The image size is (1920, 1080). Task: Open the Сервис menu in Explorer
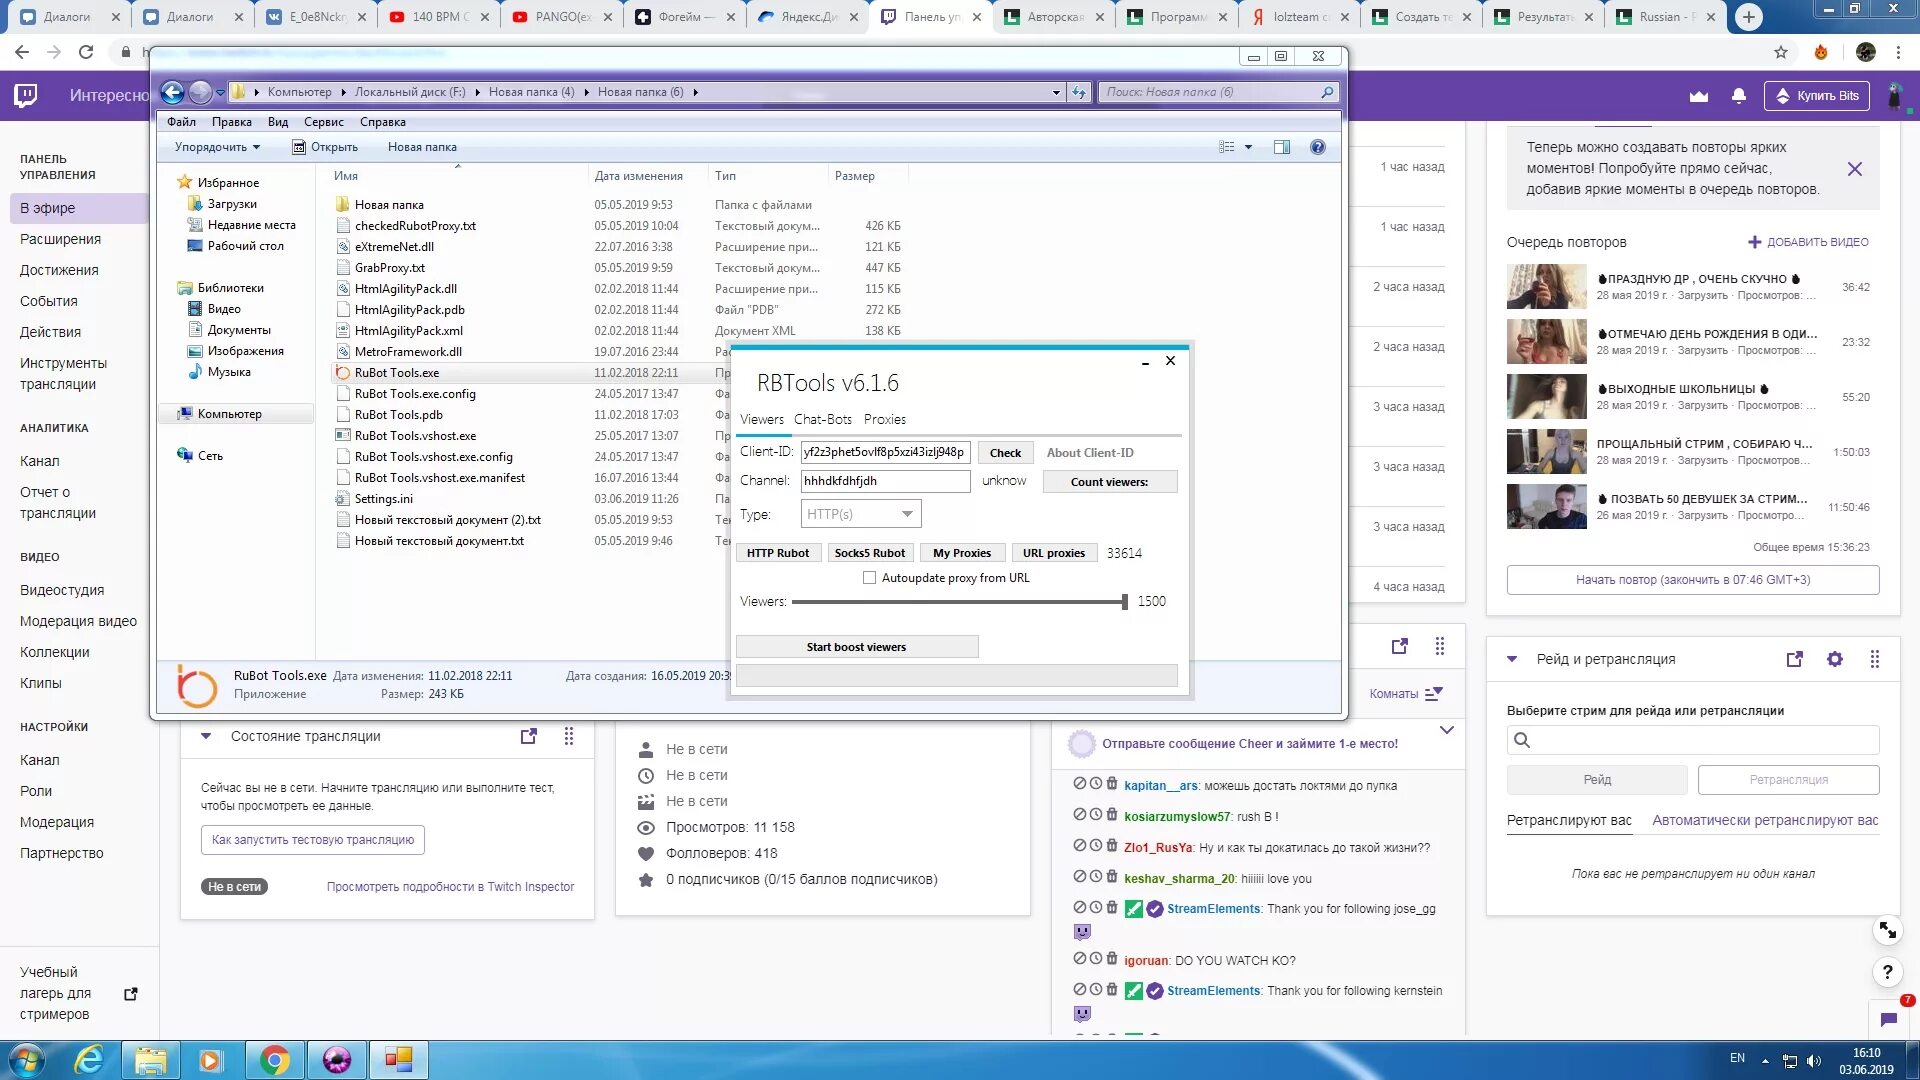(323, 122)
